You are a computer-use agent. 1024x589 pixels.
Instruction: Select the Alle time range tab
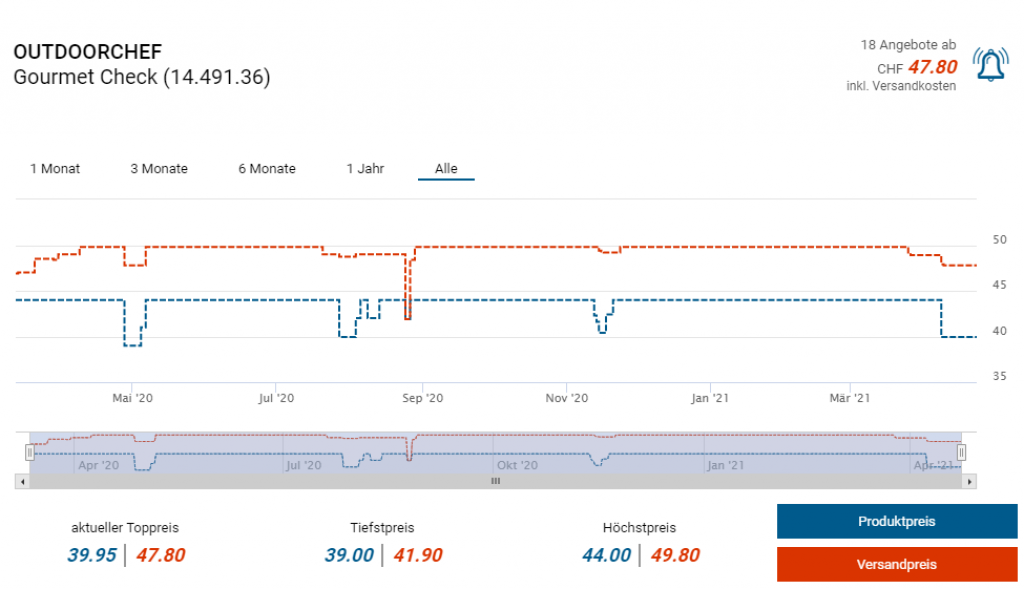[x=446, y=169]
